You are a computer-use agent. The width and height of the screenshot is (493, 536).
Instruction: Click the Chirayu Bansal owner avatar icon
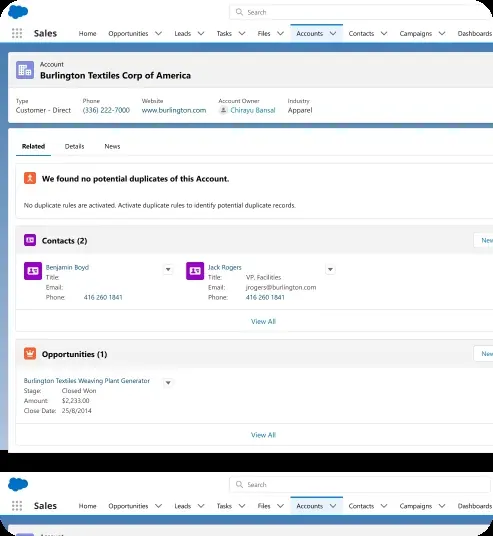tap(223, 110)
